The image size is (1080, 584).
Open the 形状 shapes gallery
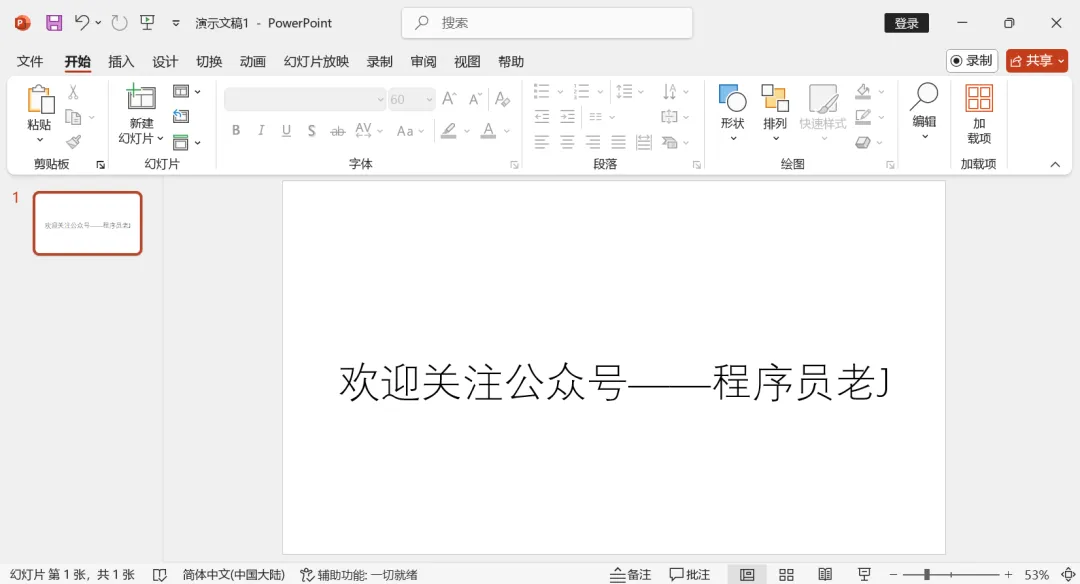[x=732, y=112]
